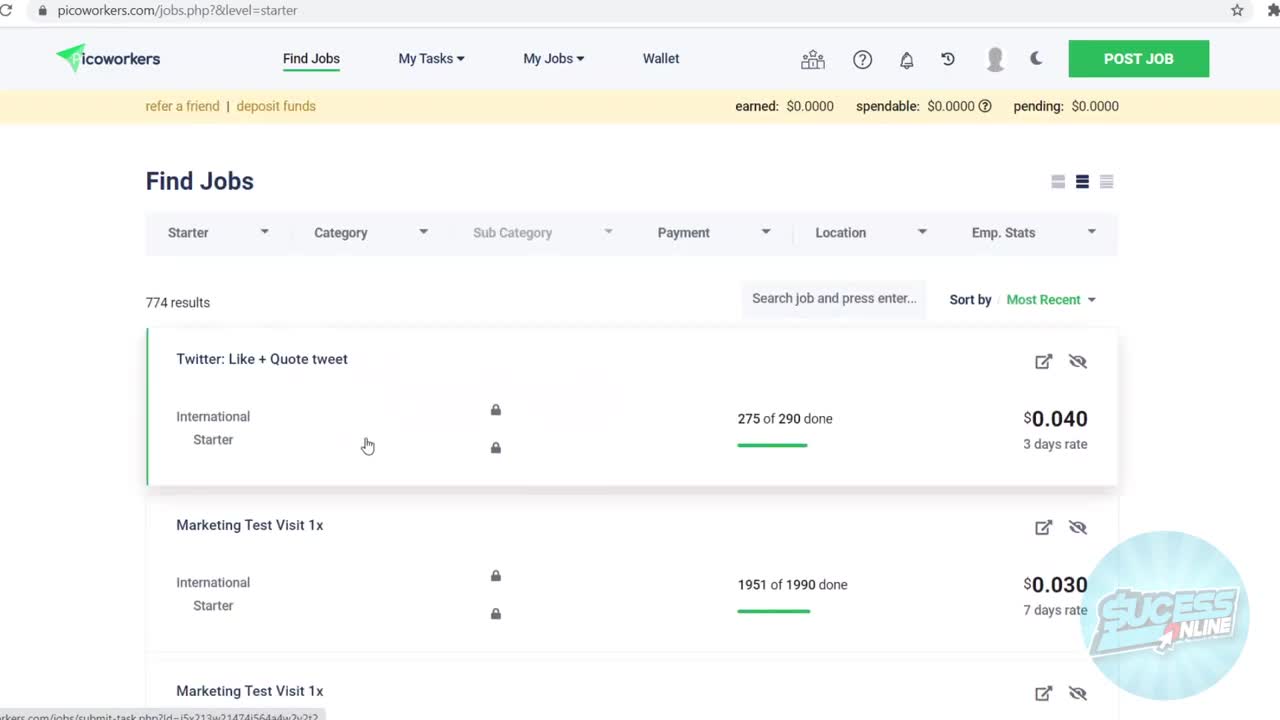This screenshot has height=720, width=1280.
Task: Click the deposit funds link
Action: pos(276,106)
